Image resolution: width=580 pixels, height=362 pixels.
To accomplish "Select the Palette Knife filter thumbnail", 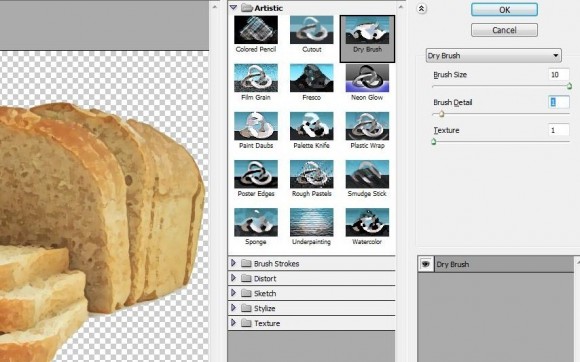I will (x=311, y=126).
